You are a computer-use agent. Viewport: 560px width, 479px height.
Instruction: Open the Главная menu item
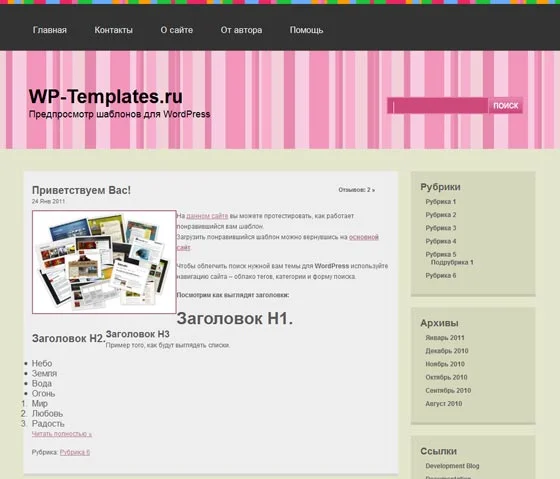[x=50, y=30]
